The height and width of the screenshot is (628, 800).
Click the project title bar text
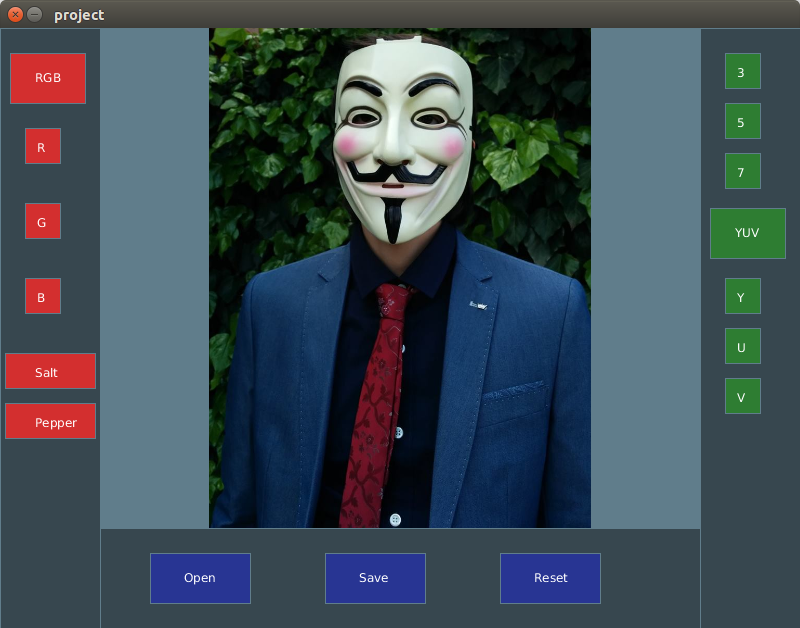79,15
